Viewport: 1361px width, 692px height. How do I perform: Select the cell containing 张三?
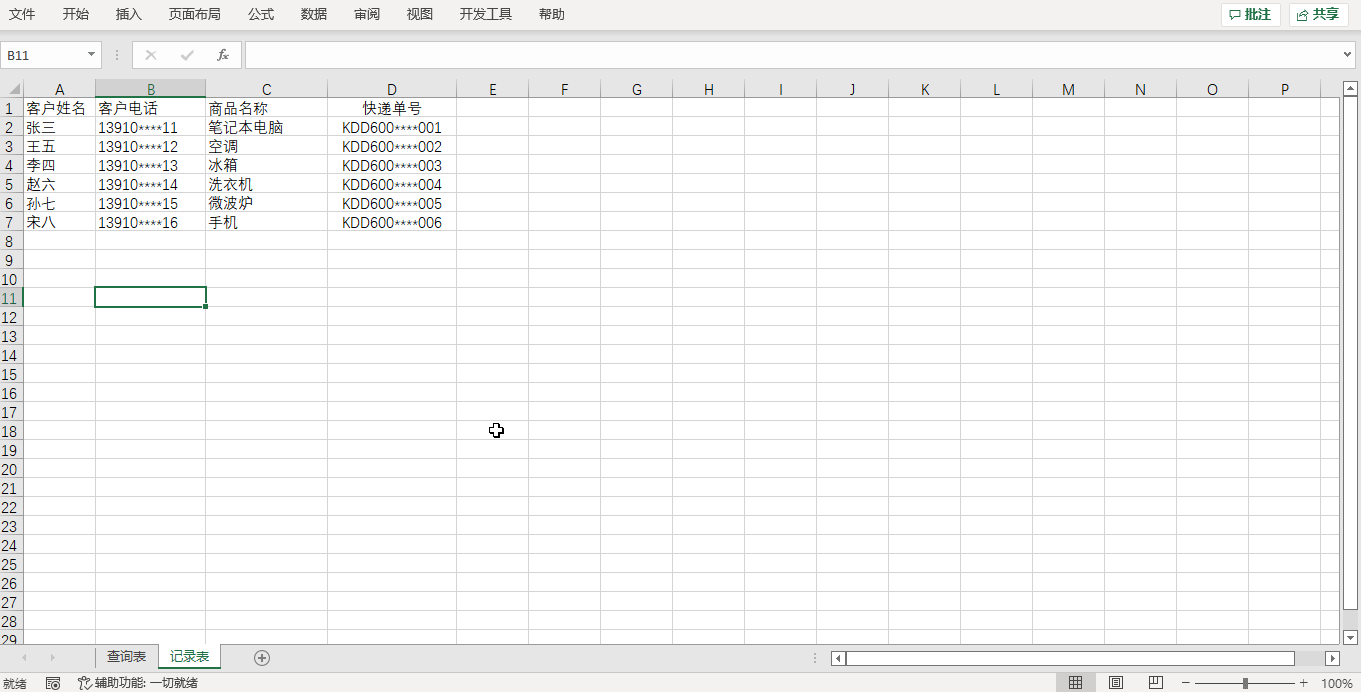tap(59, 127)
